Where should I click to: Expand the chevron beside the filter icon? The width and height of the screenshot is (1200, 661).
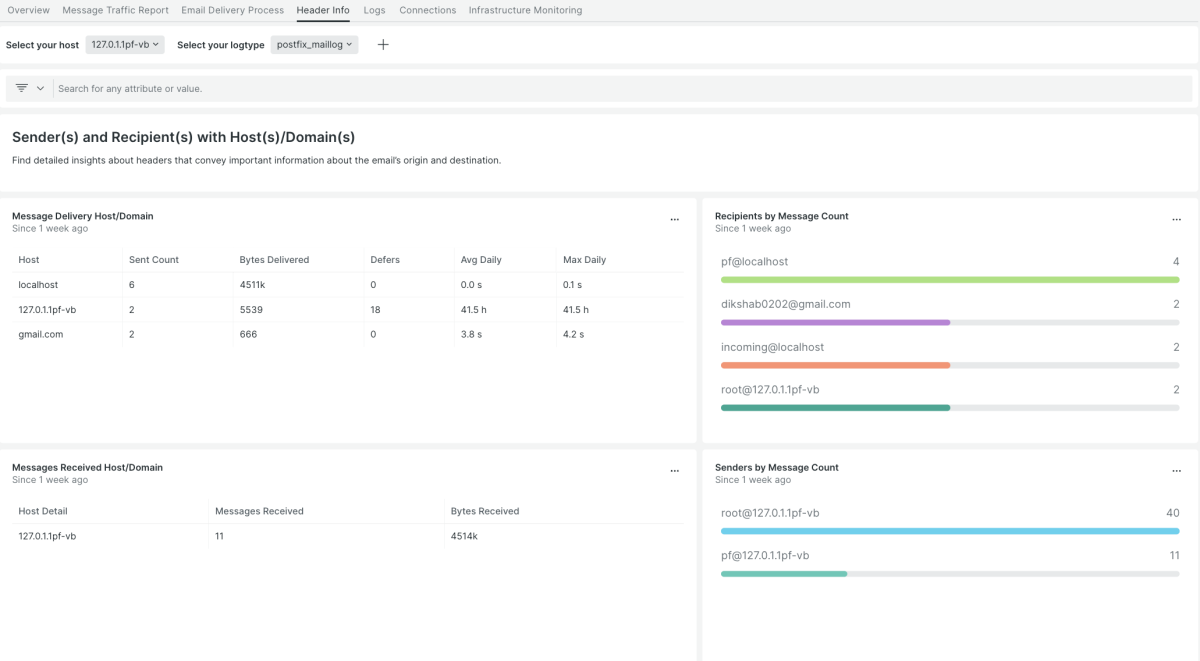(x=41, y=88)
